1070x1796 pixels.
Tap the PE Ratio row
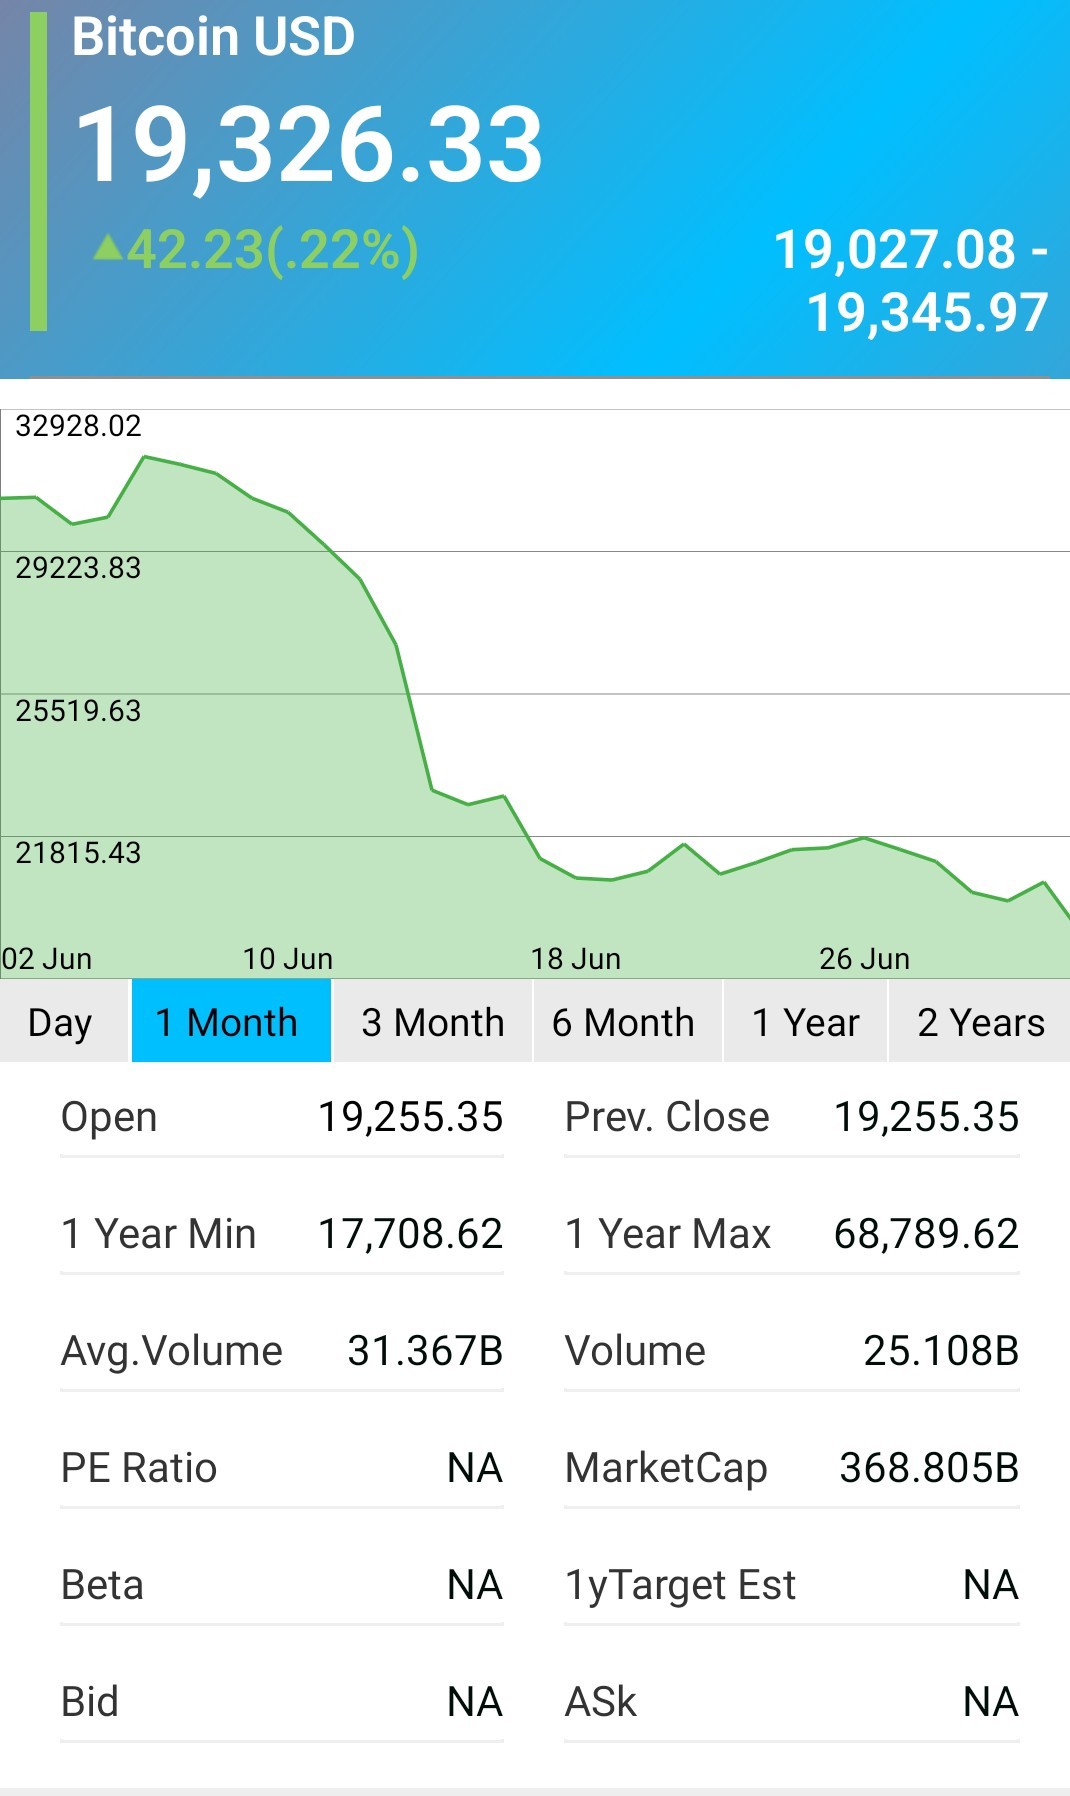tap(282, 1469)
